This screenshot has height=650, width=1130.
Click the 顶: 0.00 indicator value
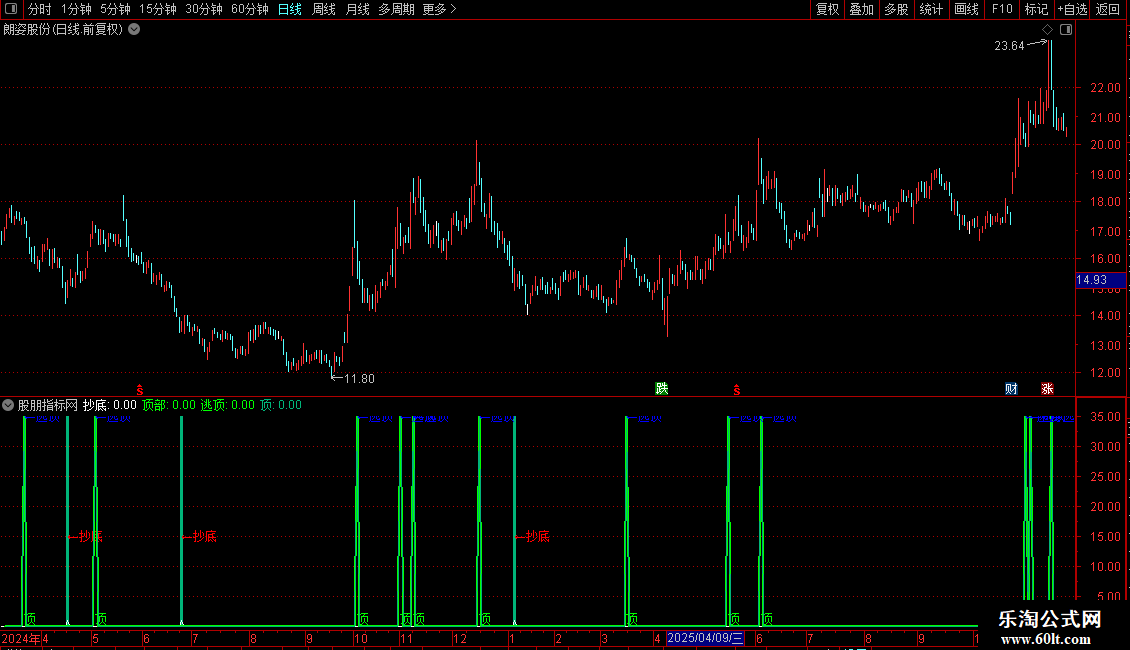pos(281,405)
